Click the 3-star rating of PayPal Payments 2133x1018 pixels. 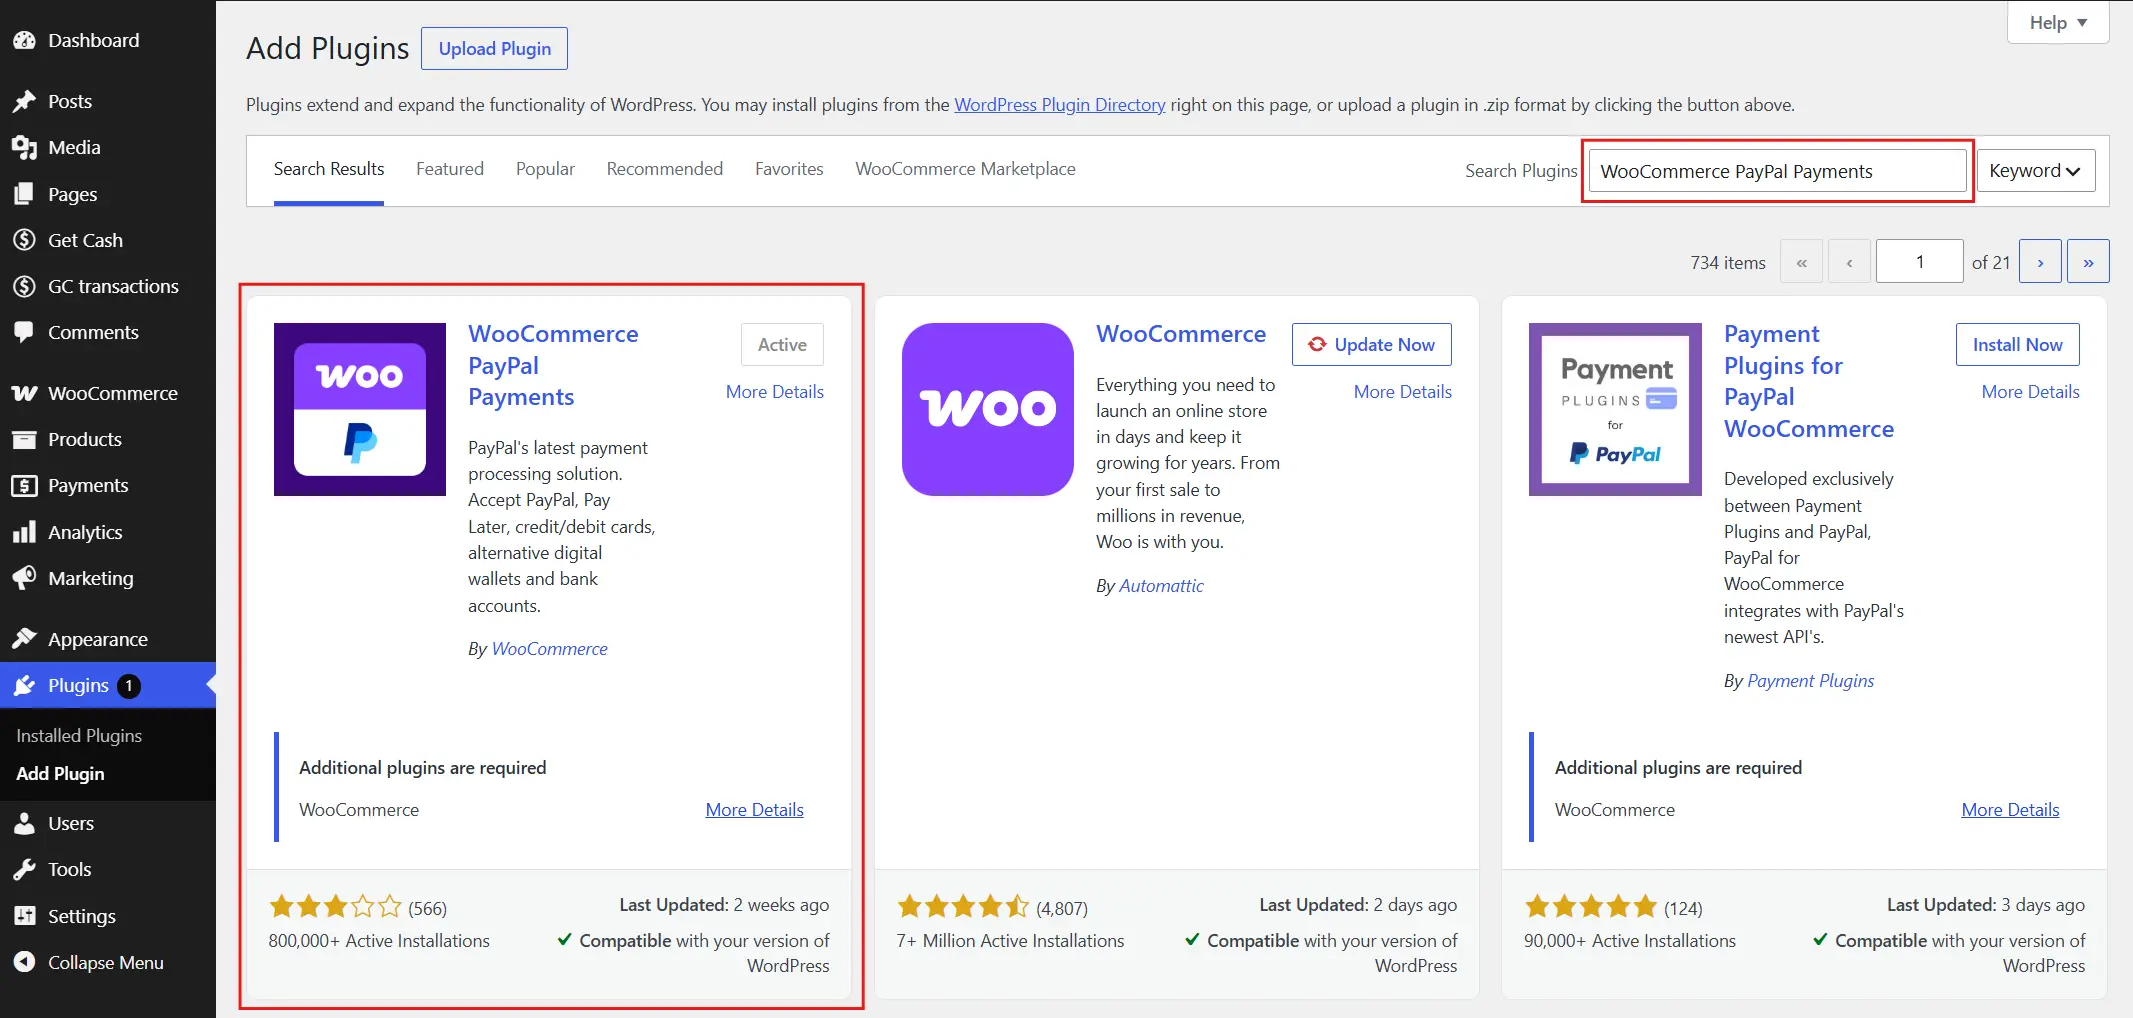(335, 907)
